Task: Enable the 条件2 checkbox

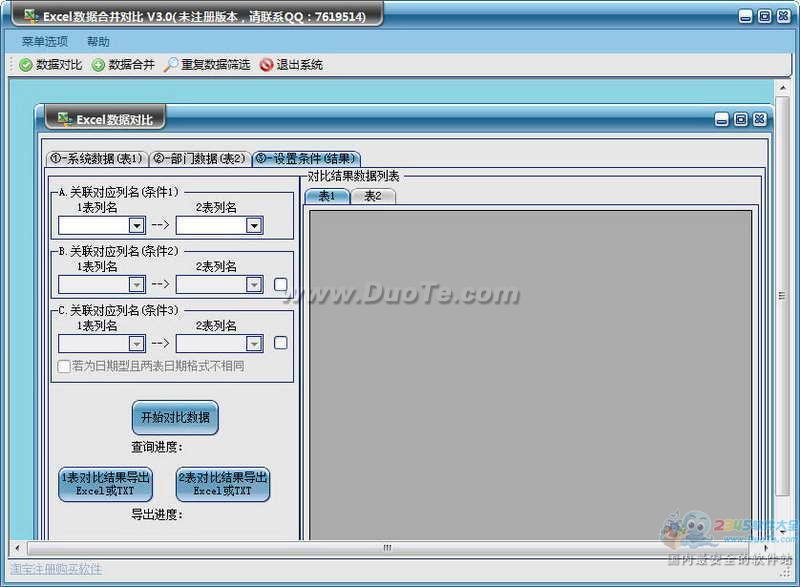Action: pos(281,285)
